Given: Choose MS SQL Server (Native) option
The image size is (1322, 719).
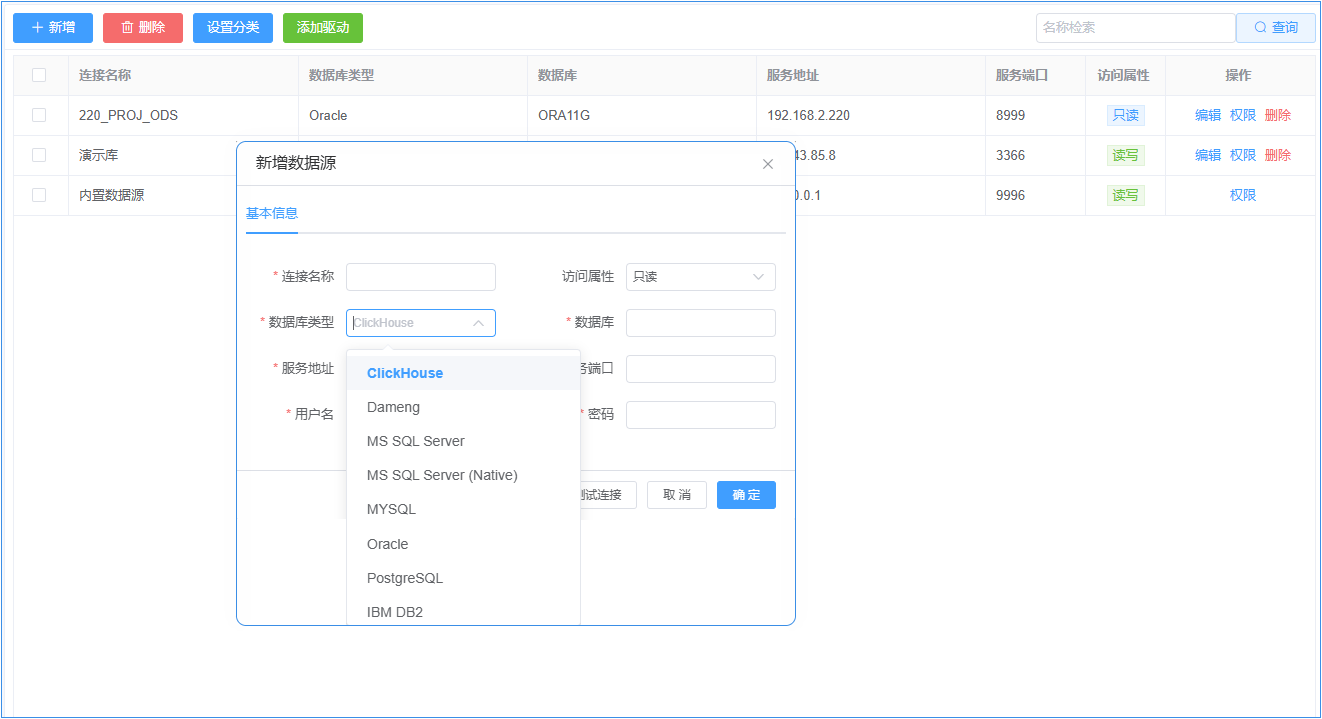Looking at the screenshot, I should point(463,475).
